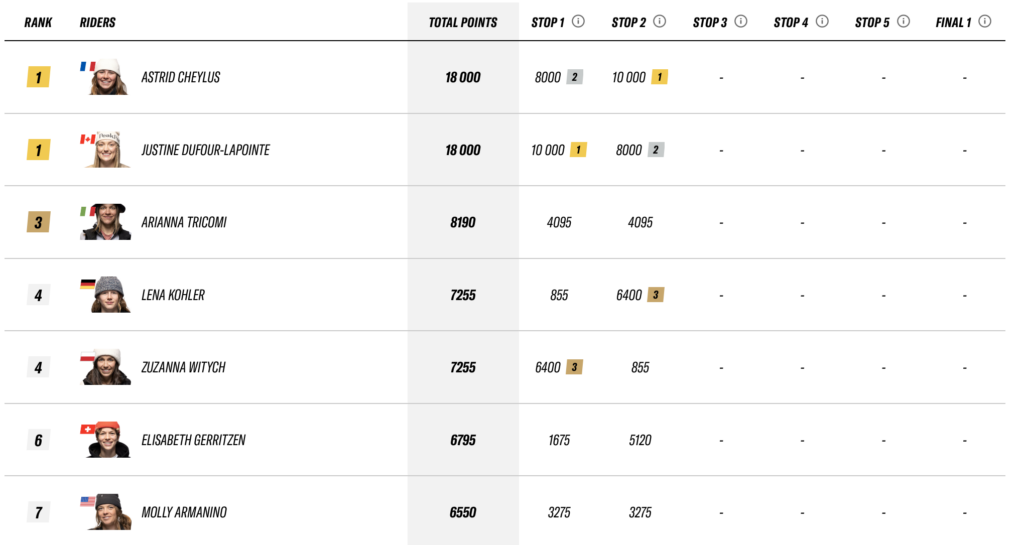The height and width of the screenshot is (545, 1024).
Task: Click Lena Kohler's Stop 2 bronze badge
Action: pos(656,295)
